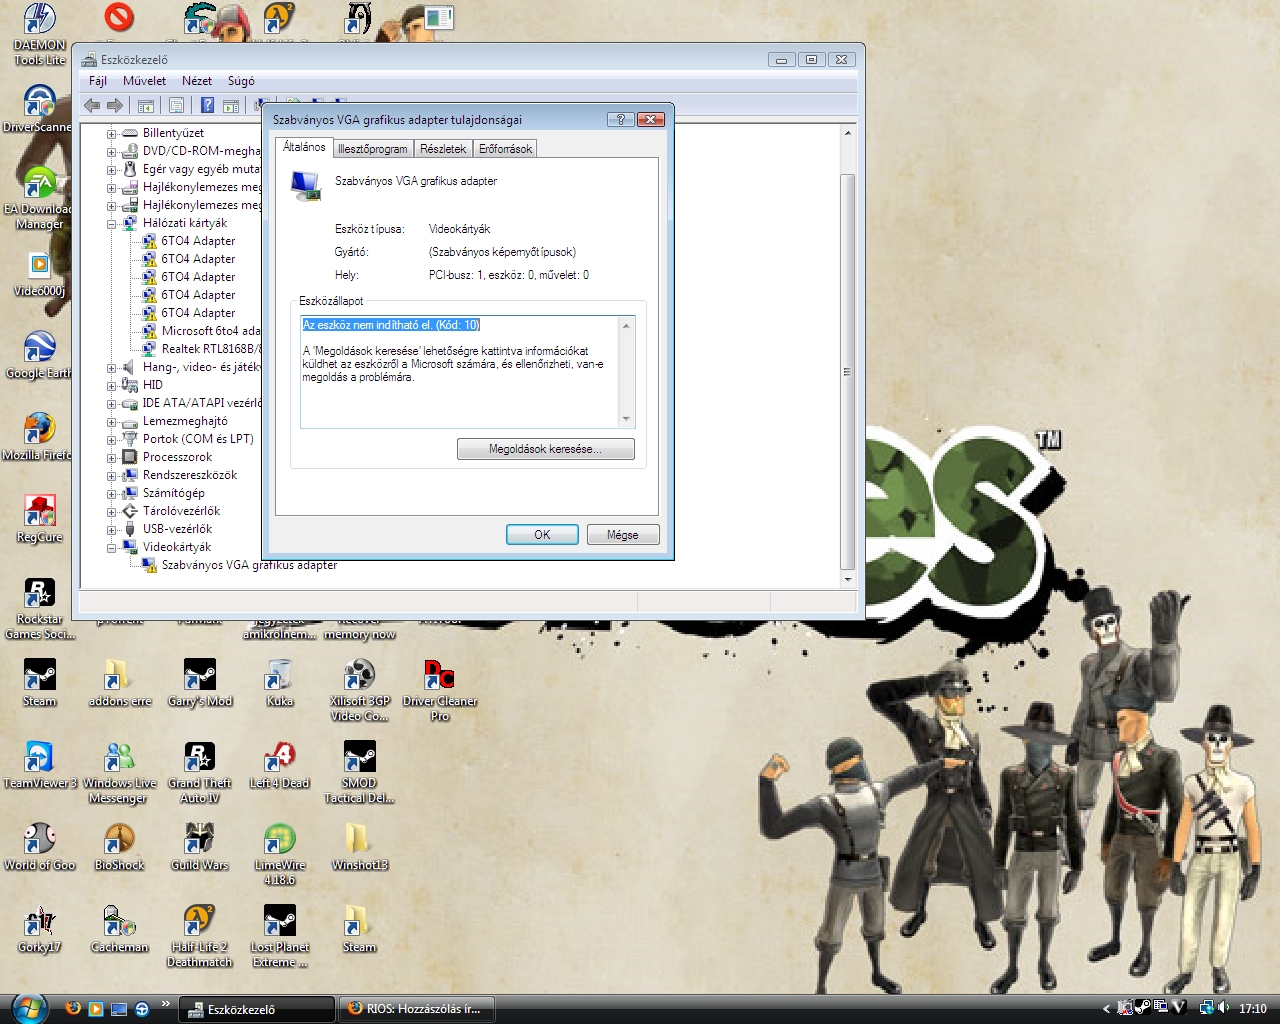1280x1024 pixels.
Task: Open the Left 4 Dead desktop icon
Action: pos(280,765)
